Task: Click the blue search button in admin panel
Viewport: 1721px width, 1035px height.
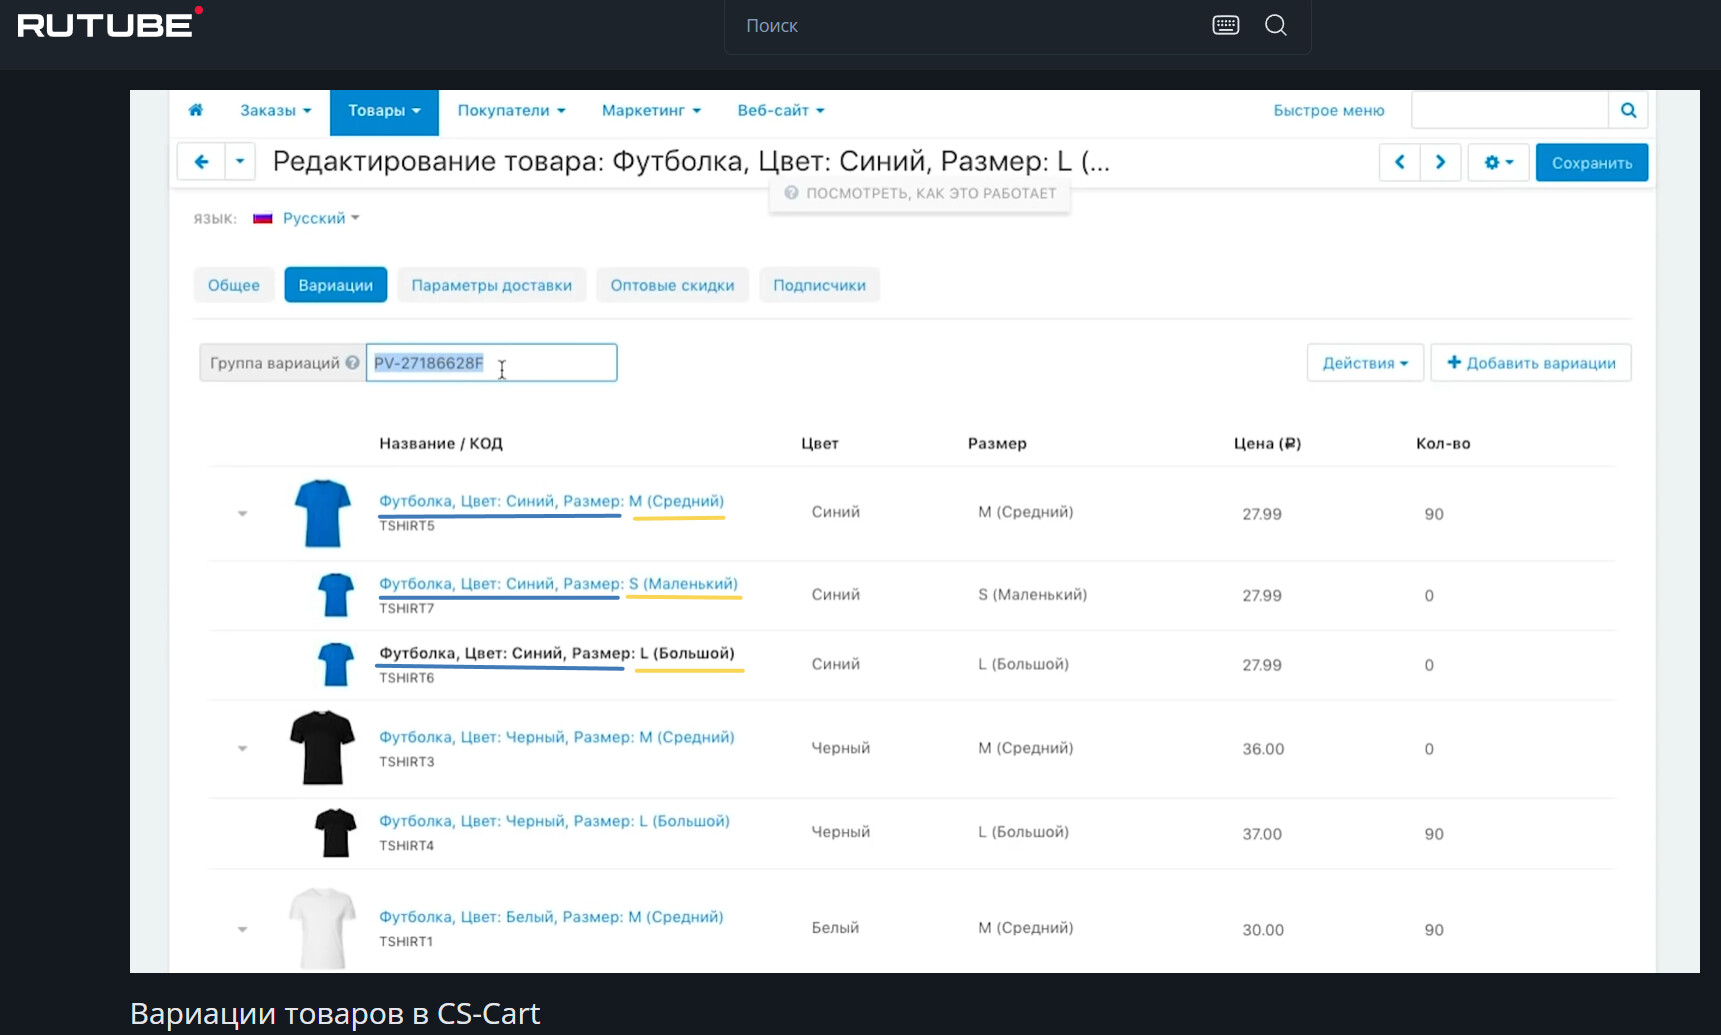Action: tap(1628, 110)
